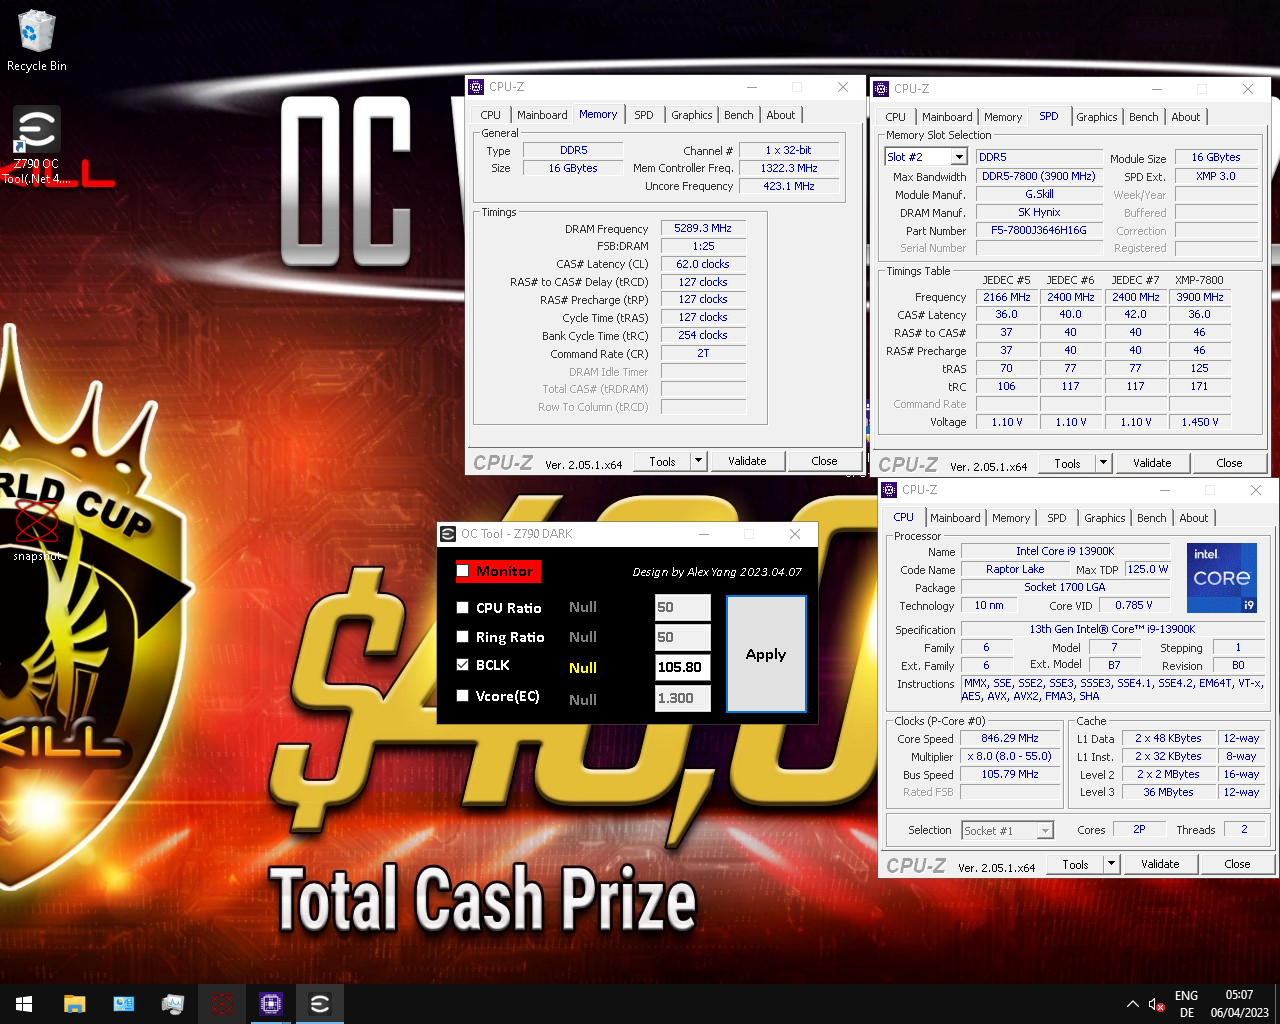Open the Slot #2 memory slot dropdown
The image size is (1280, 1024).
(959, 157)
